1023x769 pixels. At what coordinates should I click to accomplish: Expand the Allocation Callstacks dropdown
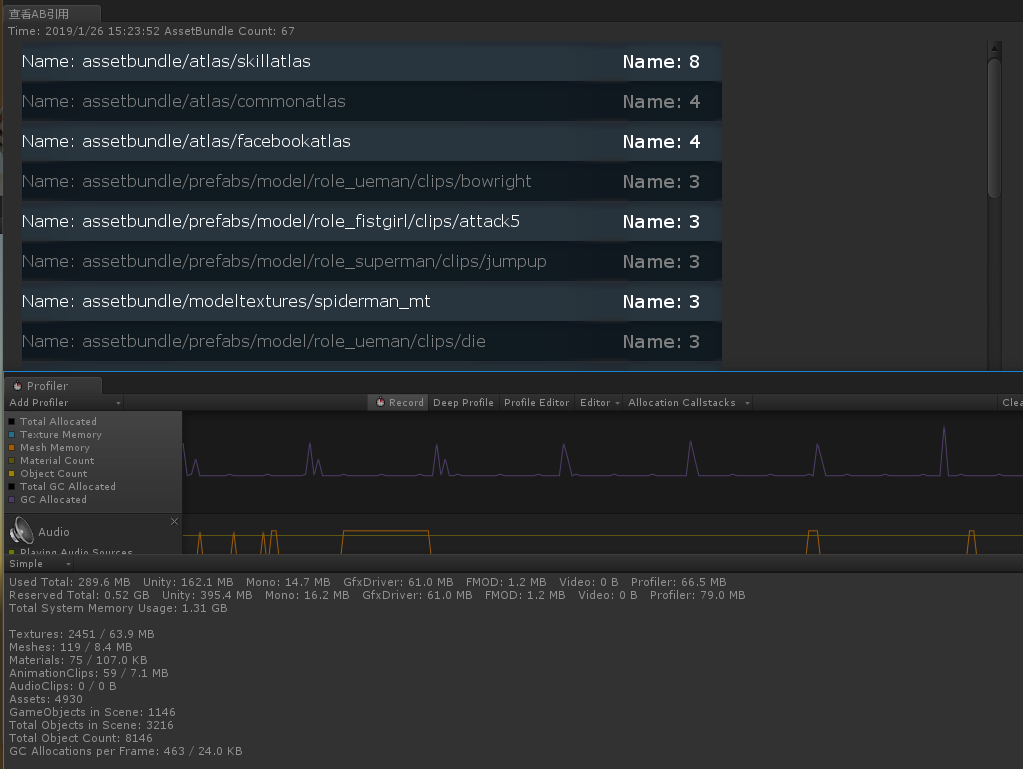coord(688,403)
